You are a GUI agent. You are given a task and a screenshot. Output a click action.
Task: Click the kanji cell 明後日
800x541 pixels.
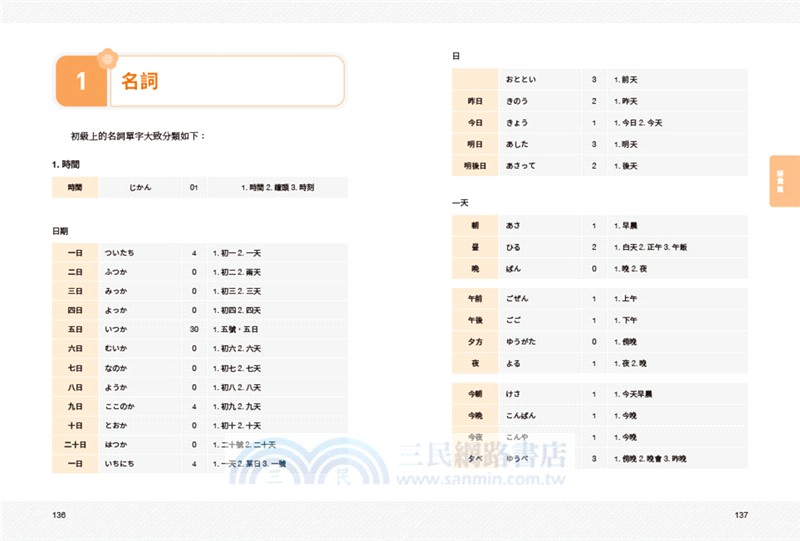coord(475,166)
